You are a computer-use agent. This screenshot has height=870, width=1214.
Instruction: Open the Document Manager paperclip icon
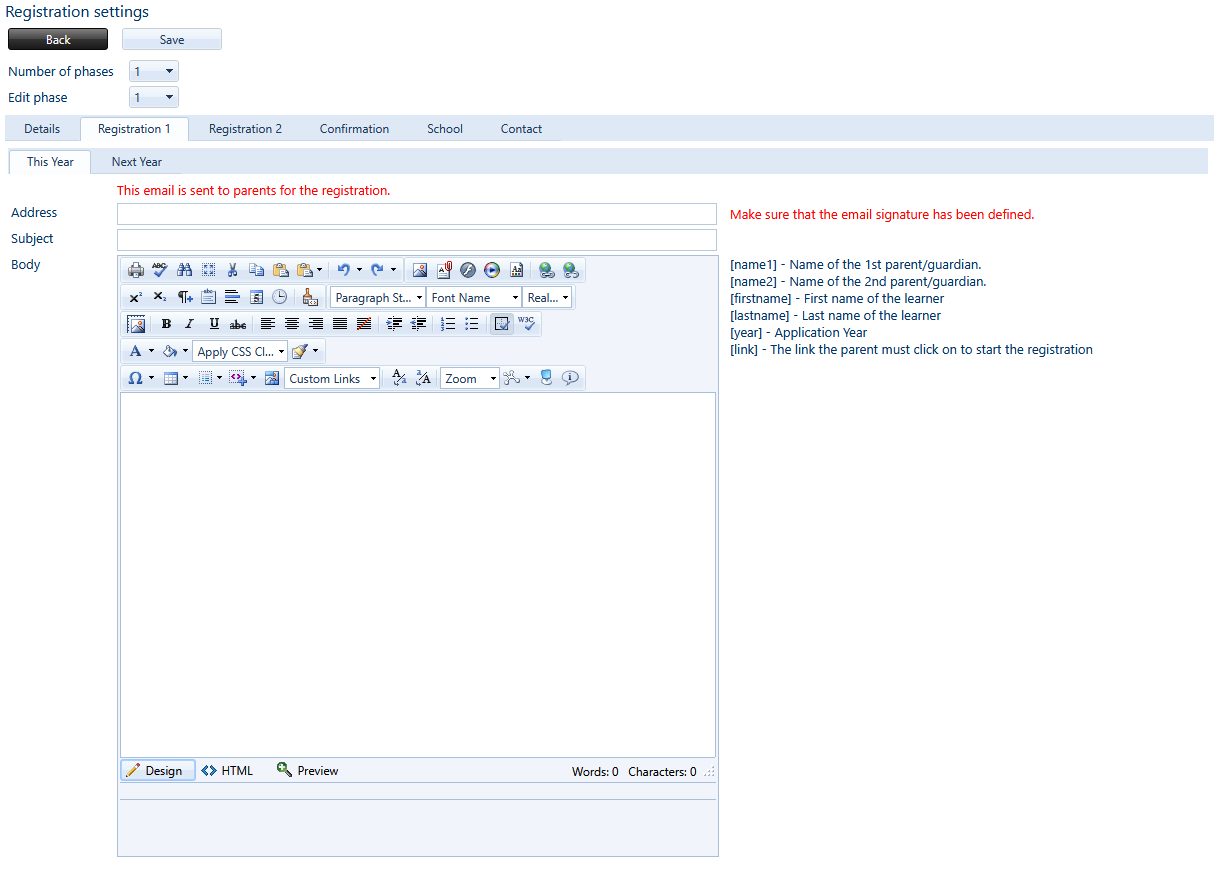pos(444,270)
